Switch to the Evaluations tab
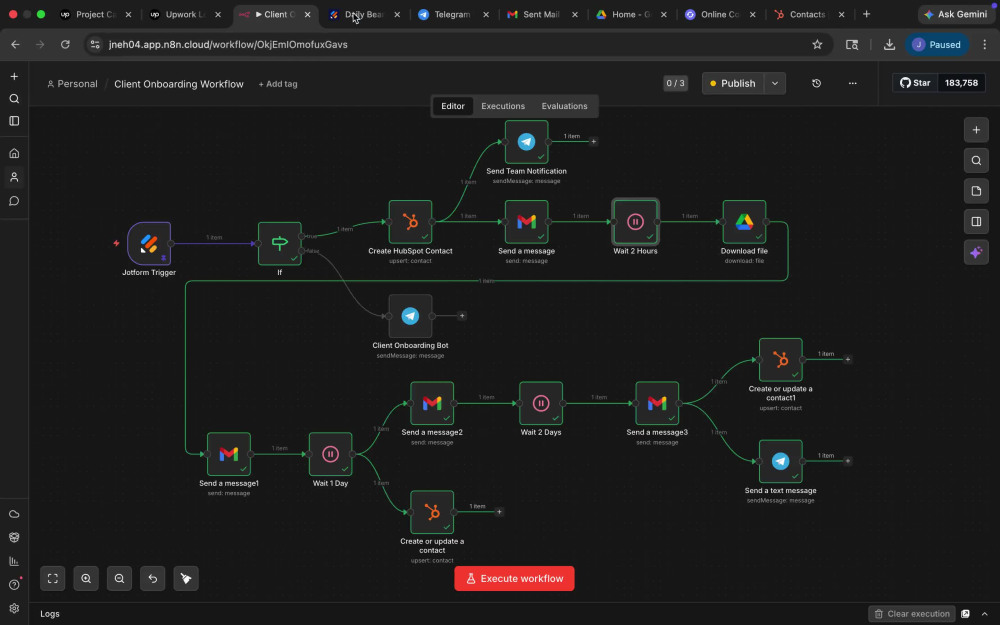Screen dimensions: 1000x625 coord(564,106)
